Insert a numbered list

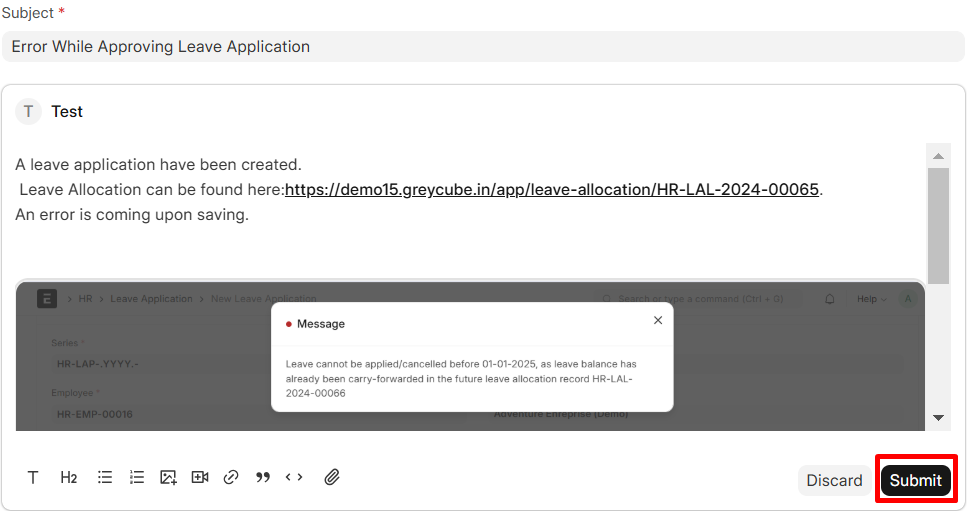[137, 477]
